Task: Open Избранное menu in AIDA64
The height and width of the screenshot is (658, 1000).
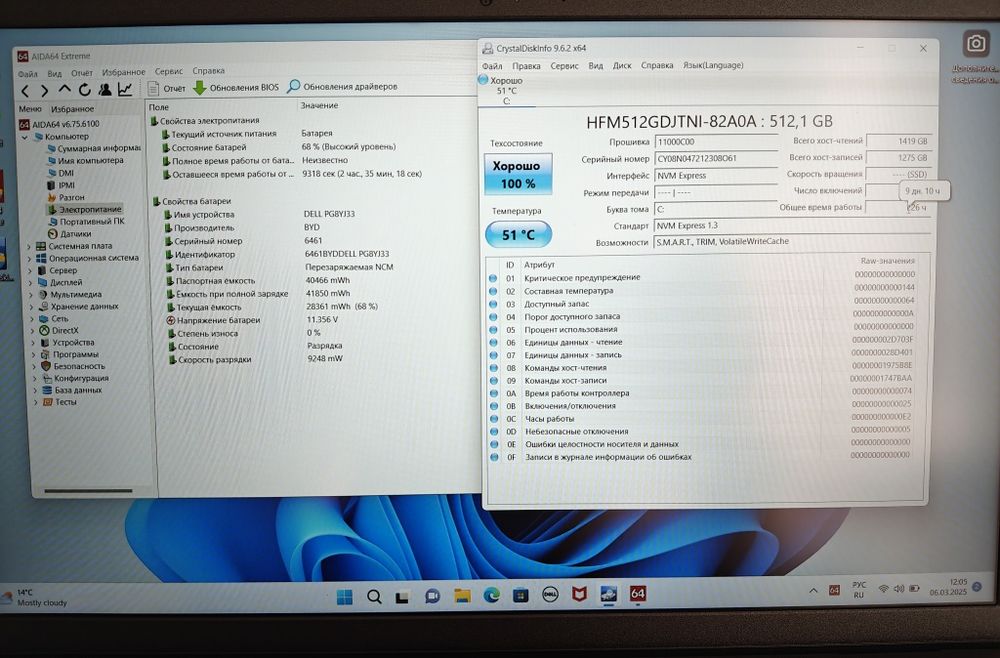Action: click(x=124, y=72)
